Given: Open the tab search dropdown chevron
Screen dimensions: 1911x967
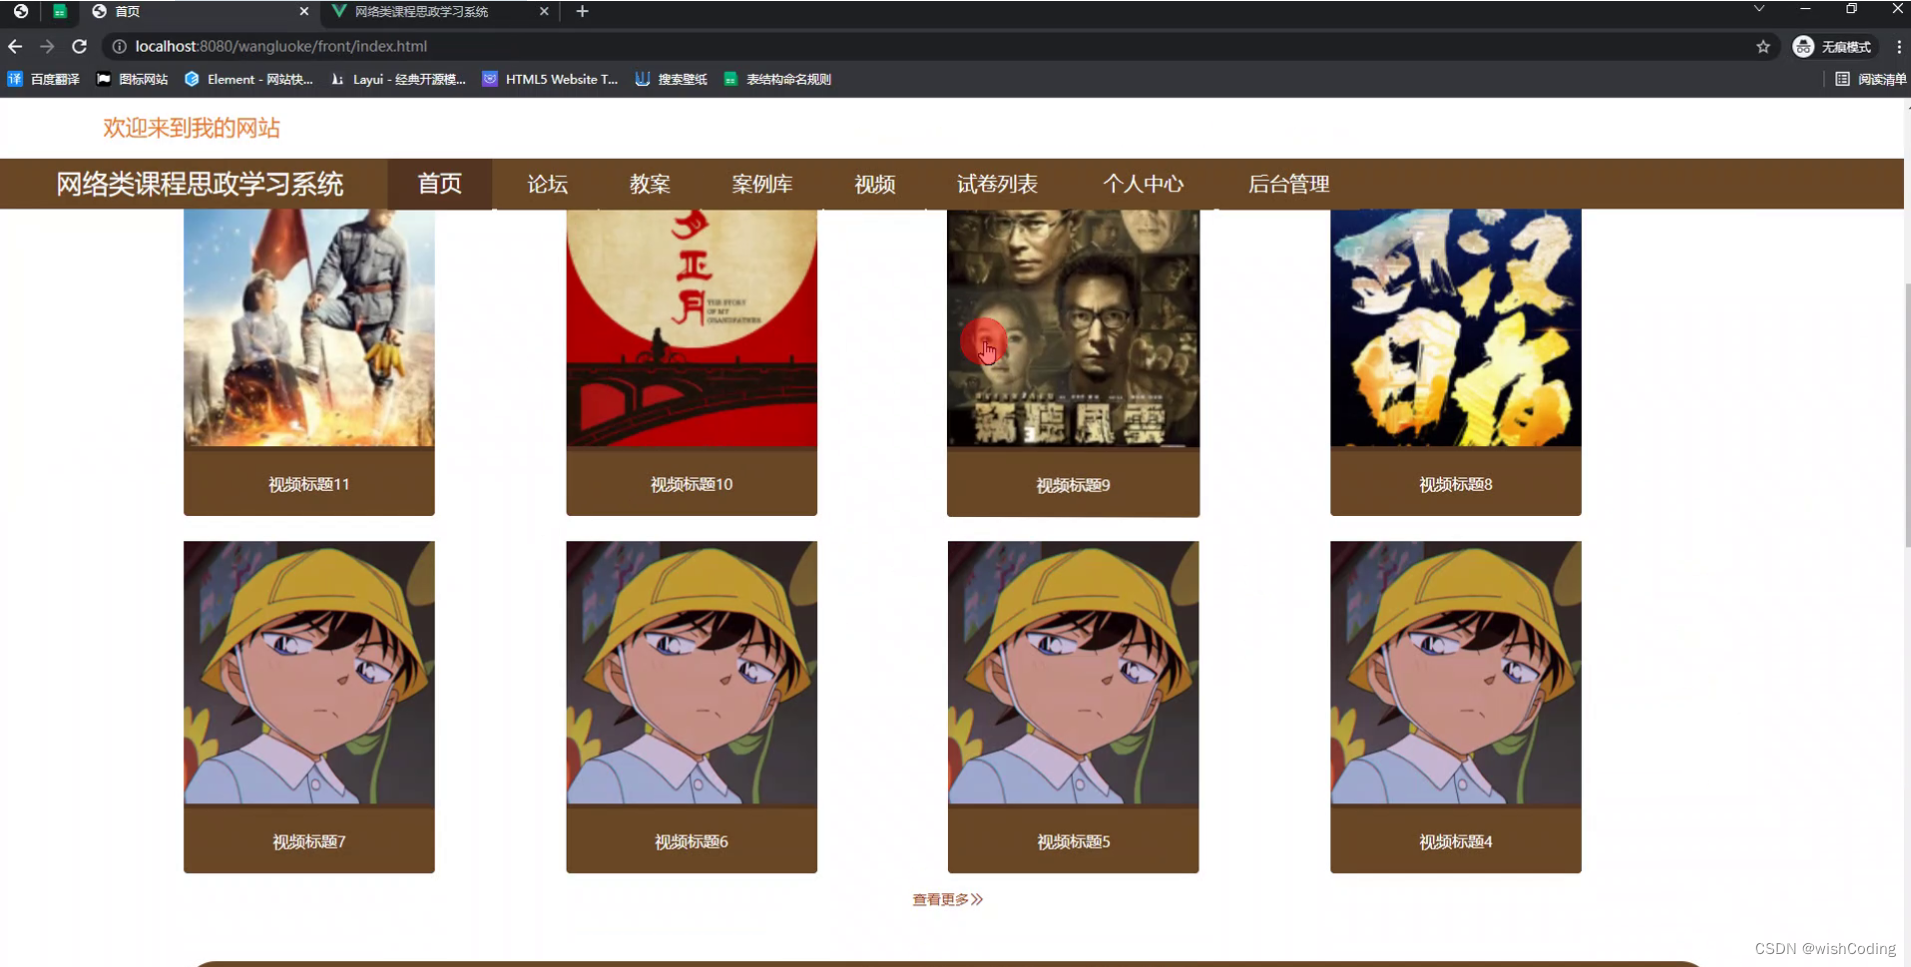Looking at the screenshot, I should click(1759, 9).
